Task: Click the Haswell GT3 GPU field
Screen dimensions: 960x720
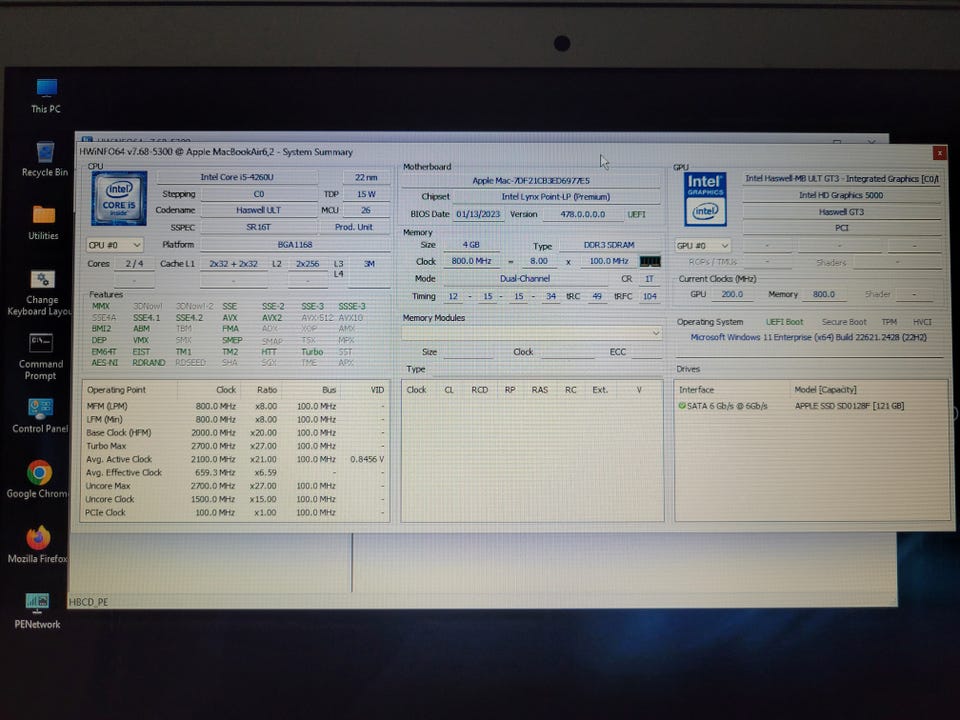Action: tap(841, 212)
